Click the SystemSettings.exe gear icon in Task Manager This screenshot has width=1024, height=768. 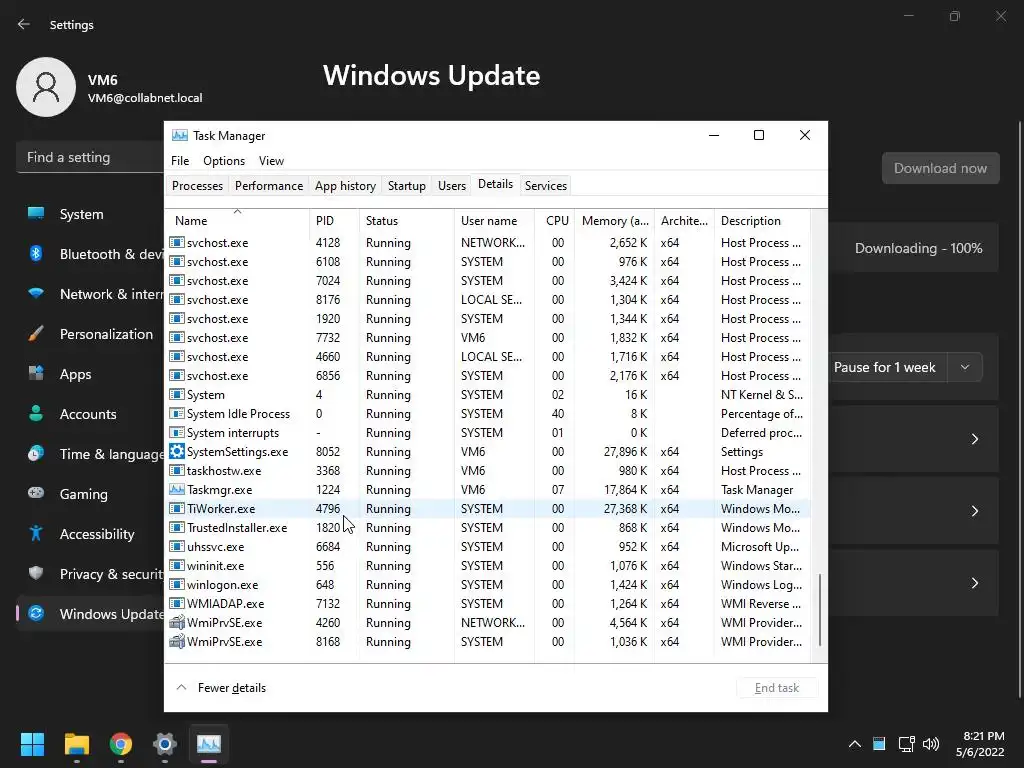coord(177,451)
